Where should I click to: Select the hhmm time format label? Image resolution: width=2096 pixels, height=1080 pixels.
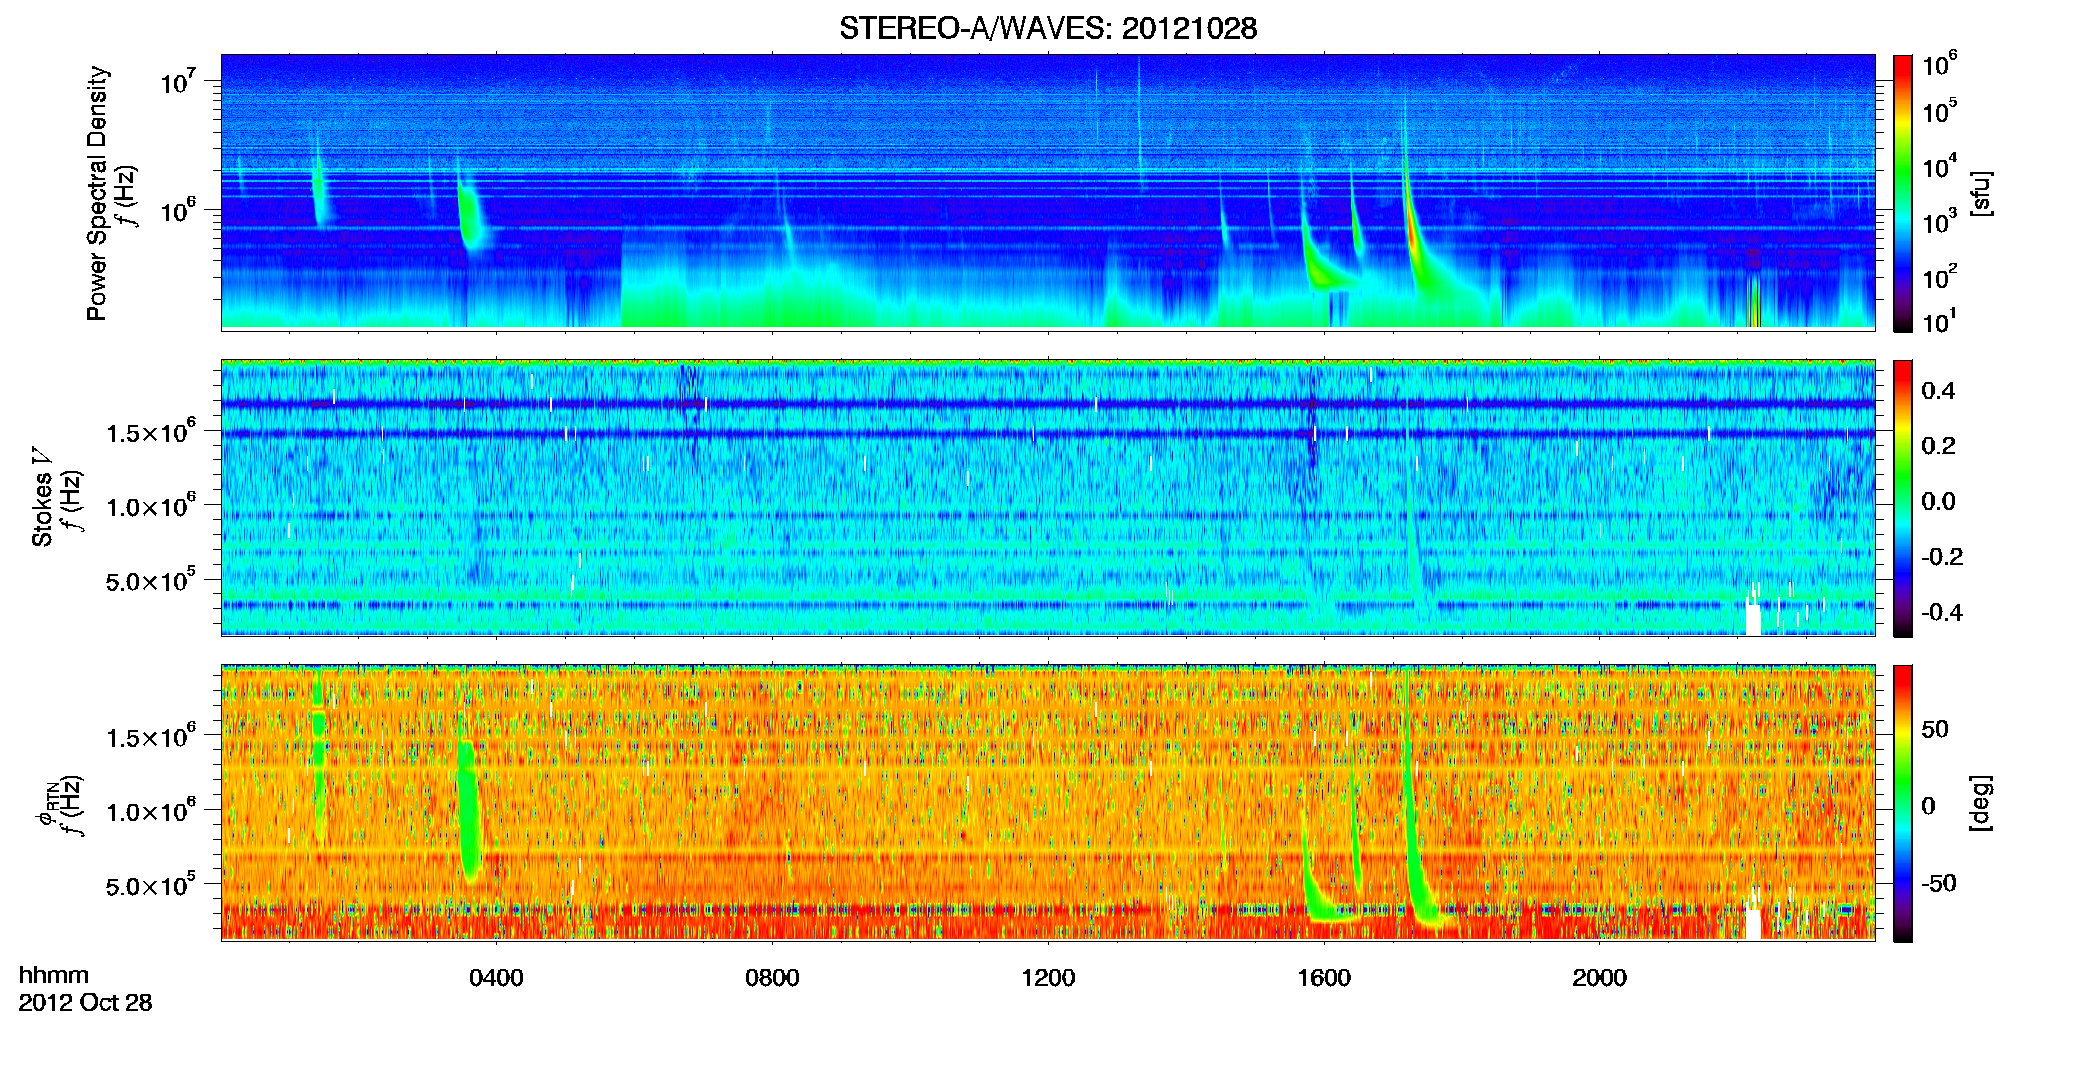point(54,975)
